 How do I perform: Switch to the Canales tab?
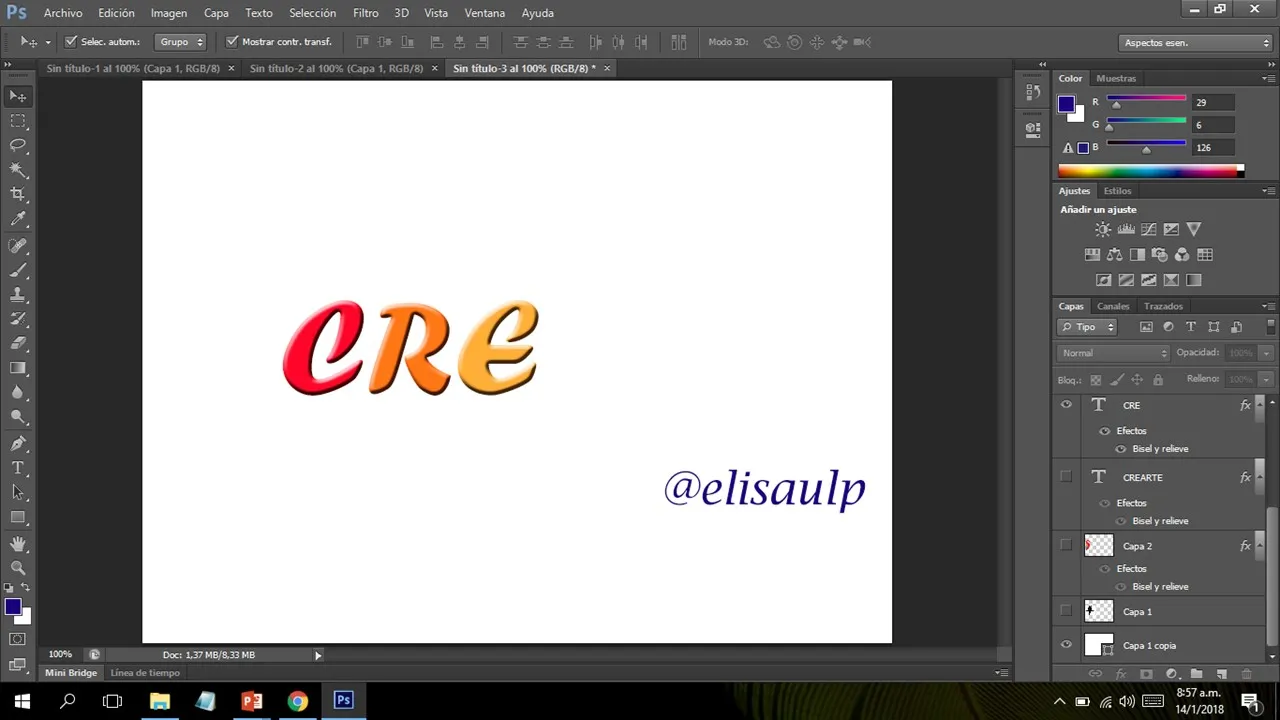click(x=1113, y=306)
